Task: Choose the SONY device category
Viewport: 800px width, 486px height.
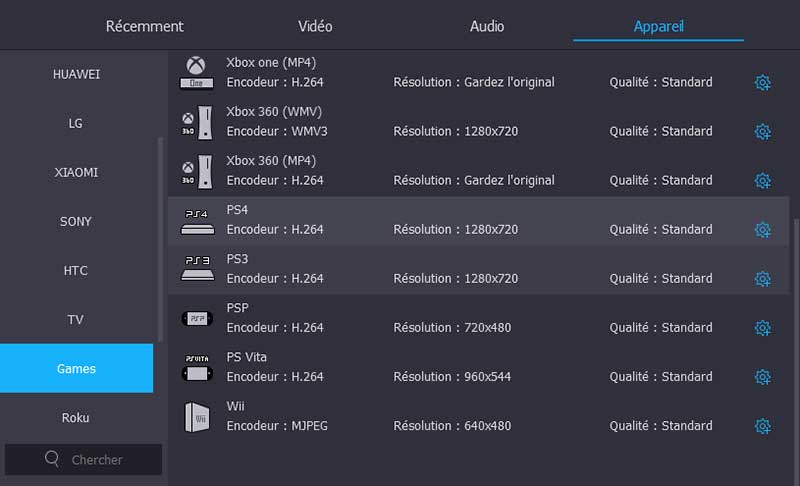Action: [76, 221]
